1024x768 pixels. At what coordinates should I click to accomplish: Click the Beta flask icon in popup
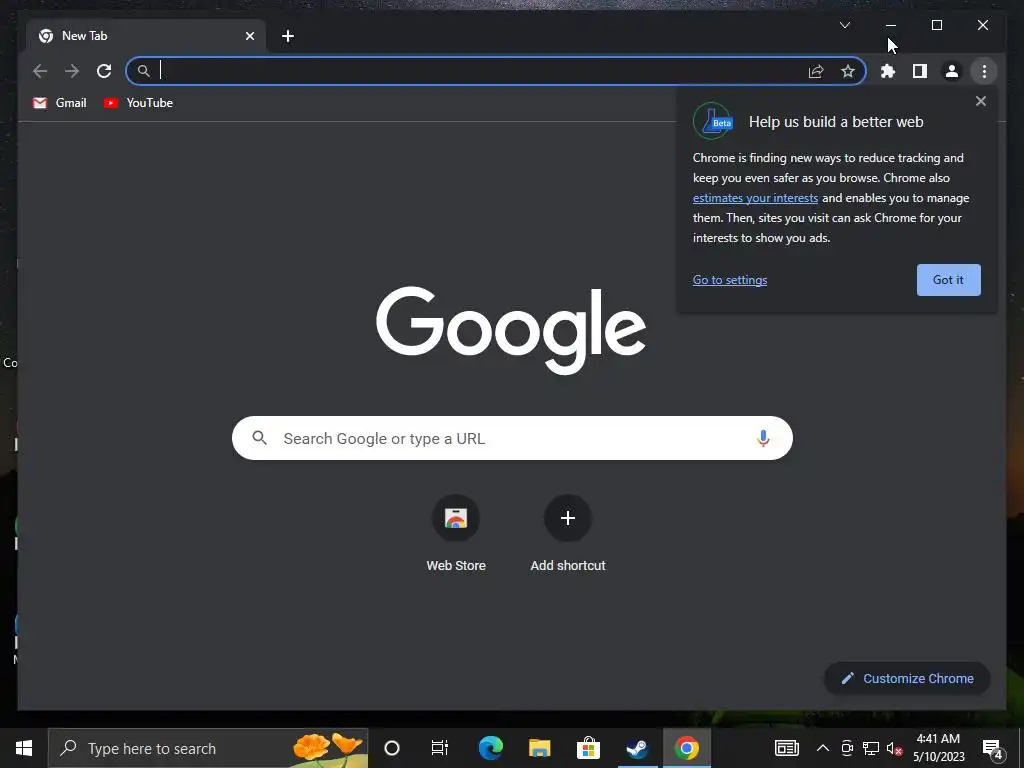pyautogui.click(x=713, y=121)
